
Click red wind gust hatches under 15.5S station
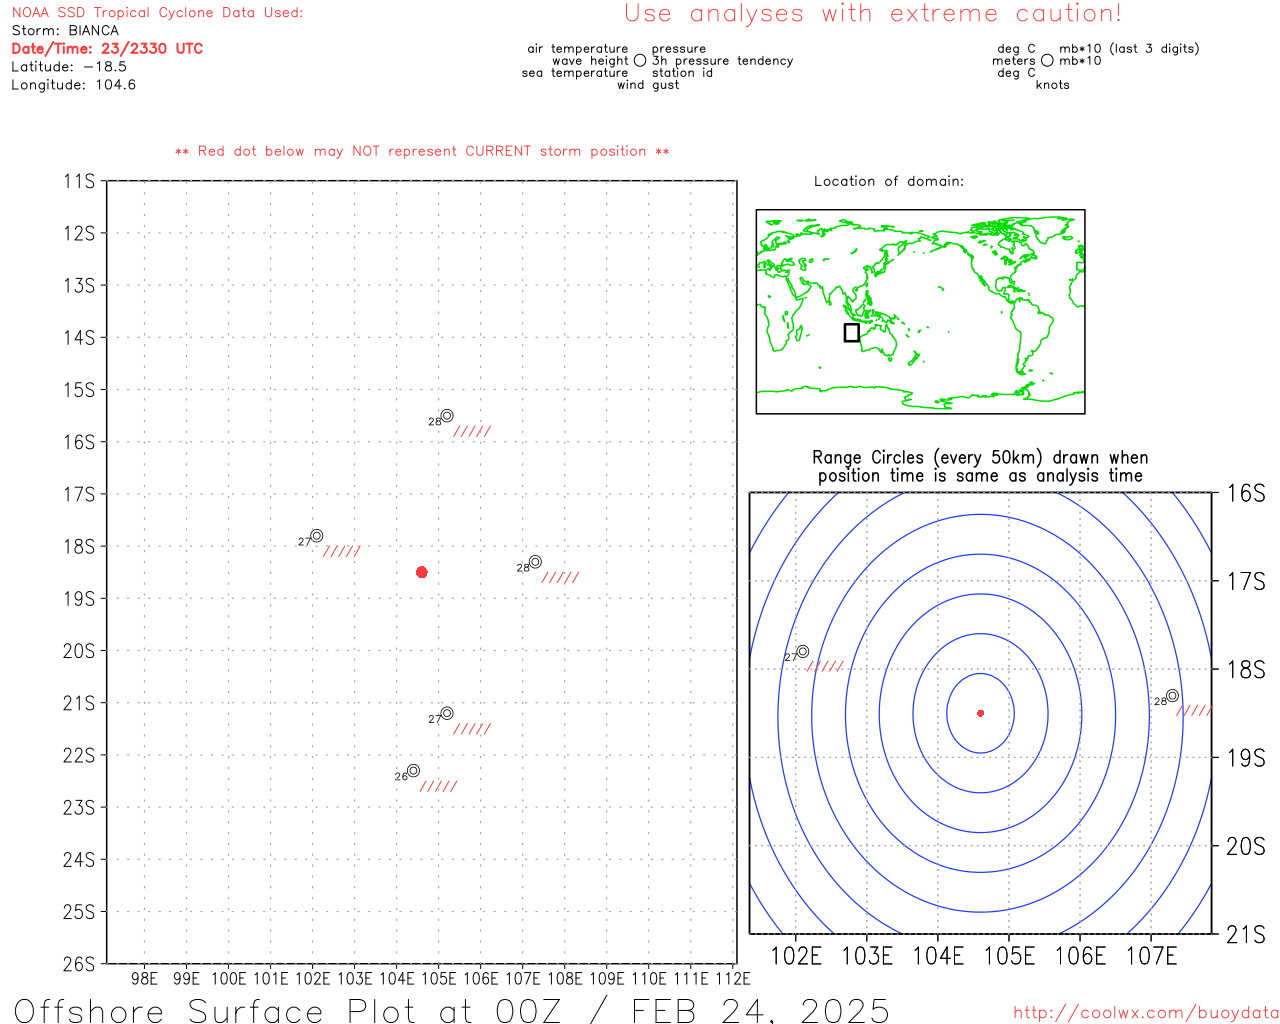click(x=472, y=432)
